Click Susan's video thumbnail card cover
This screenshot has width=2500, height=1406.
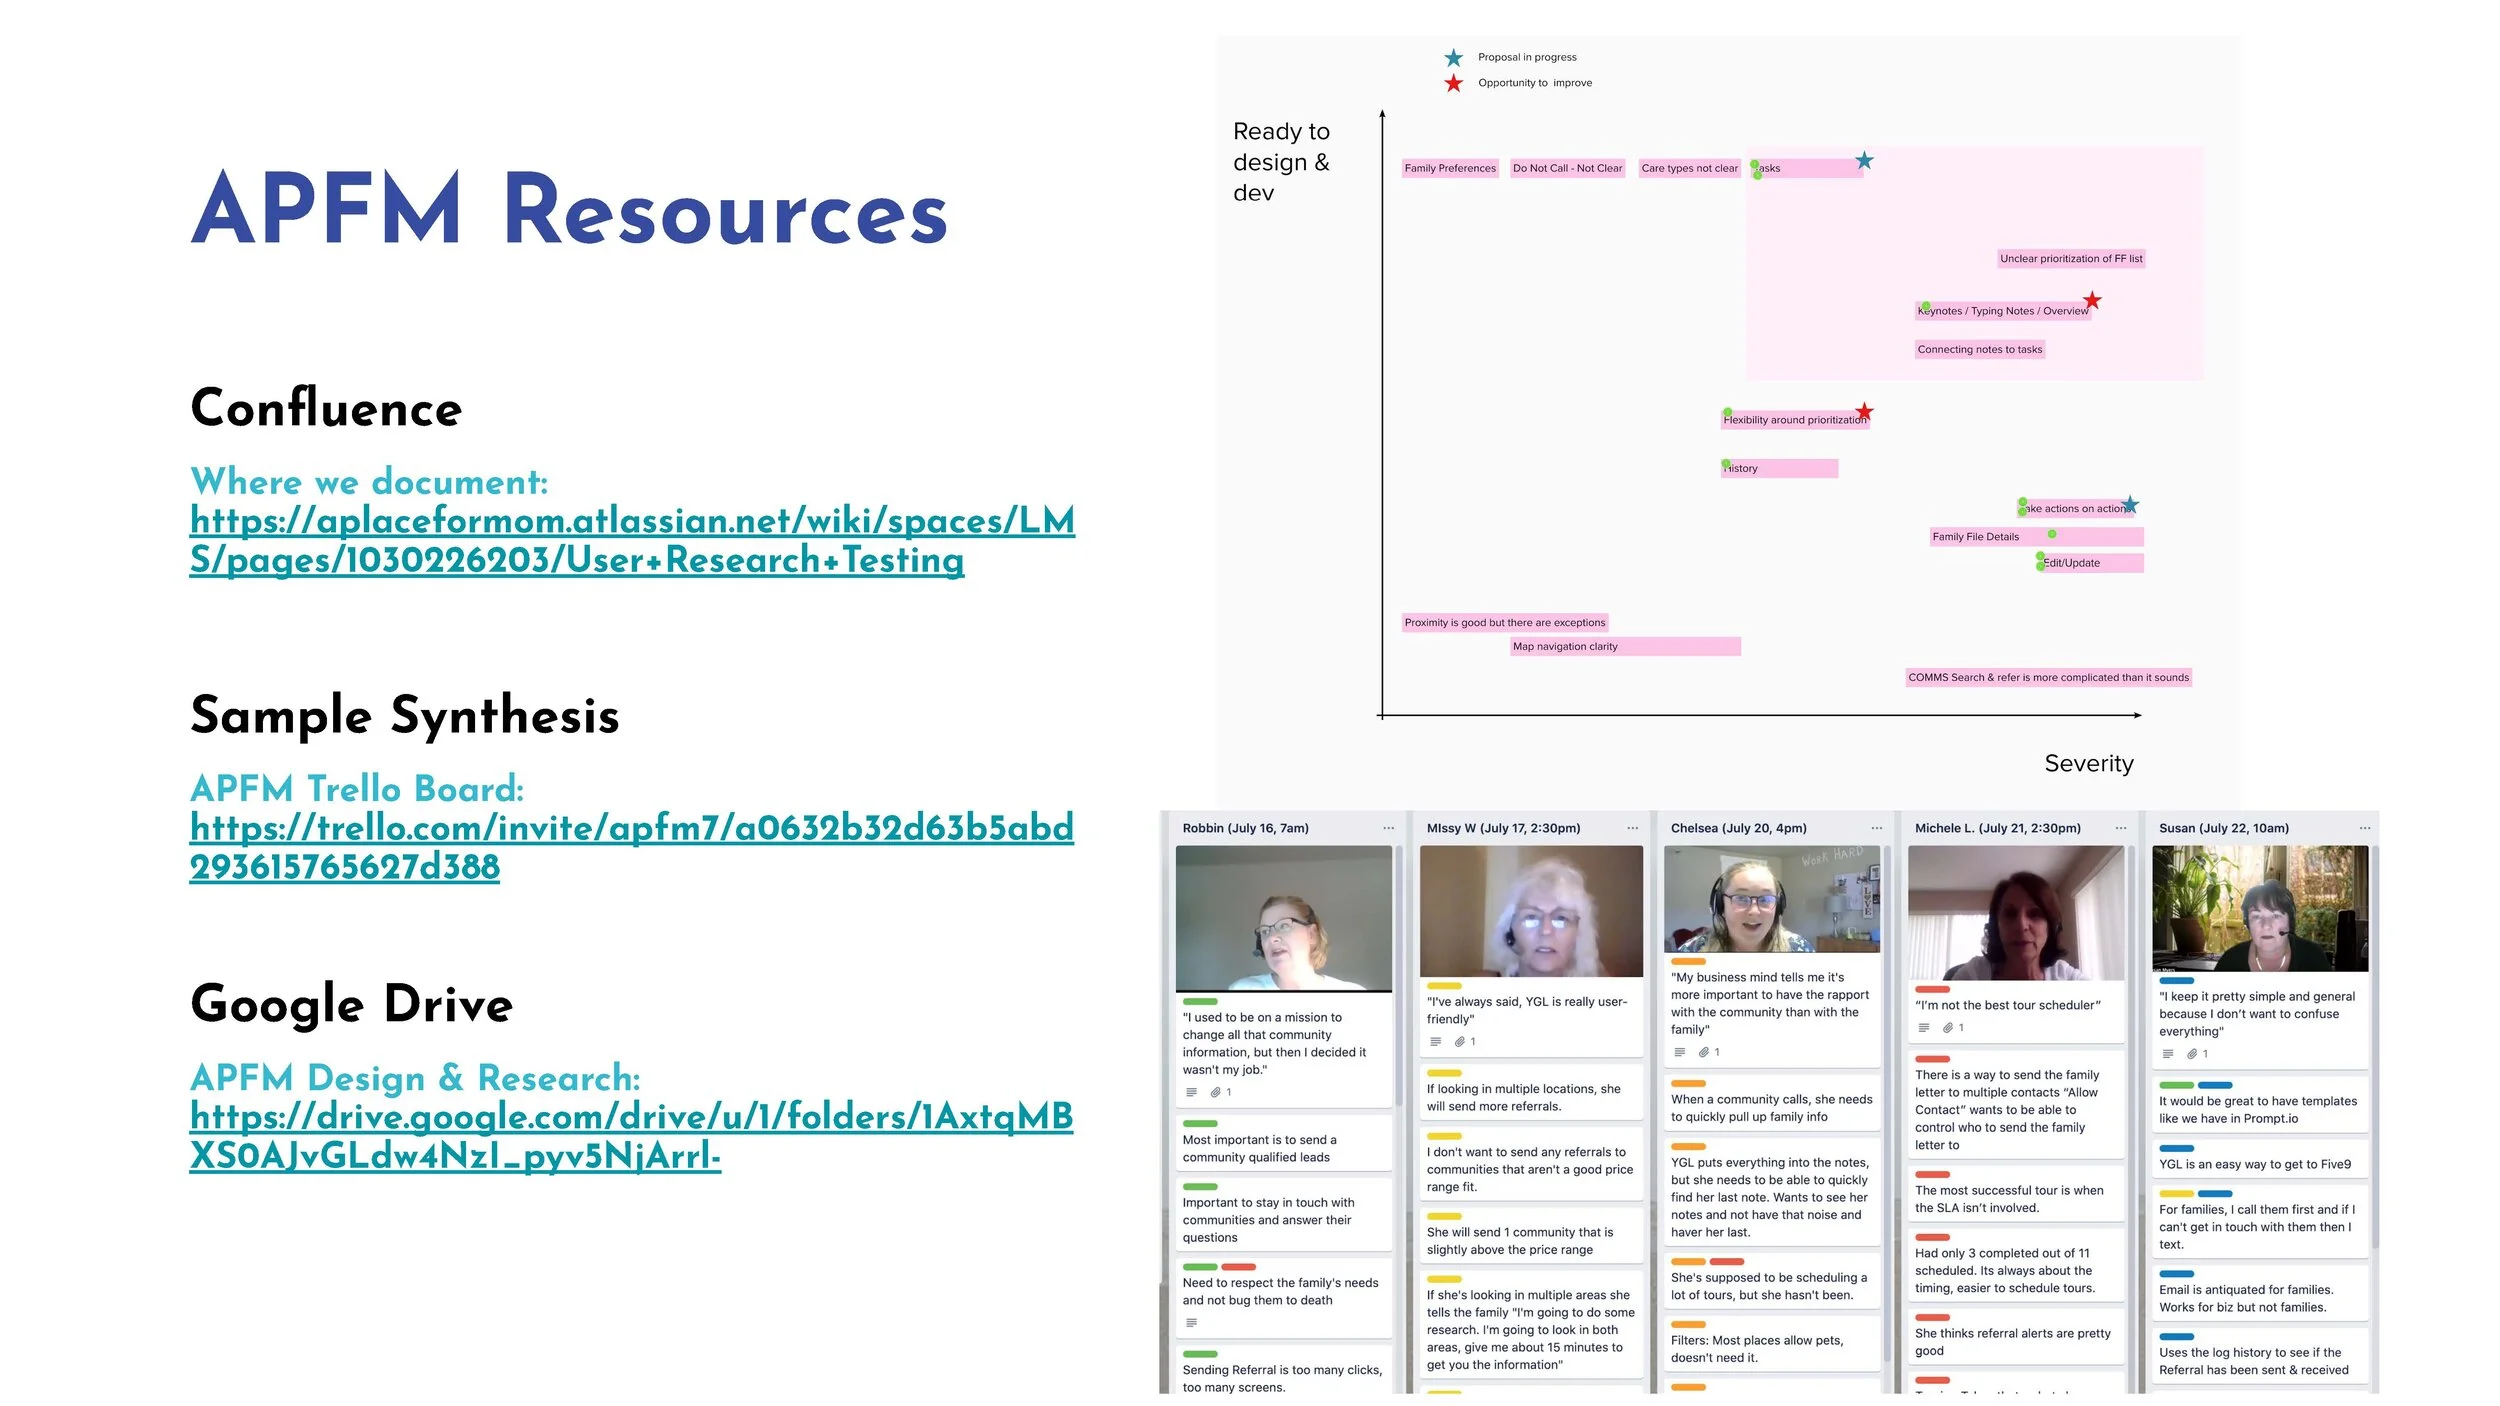(2259, 908)
